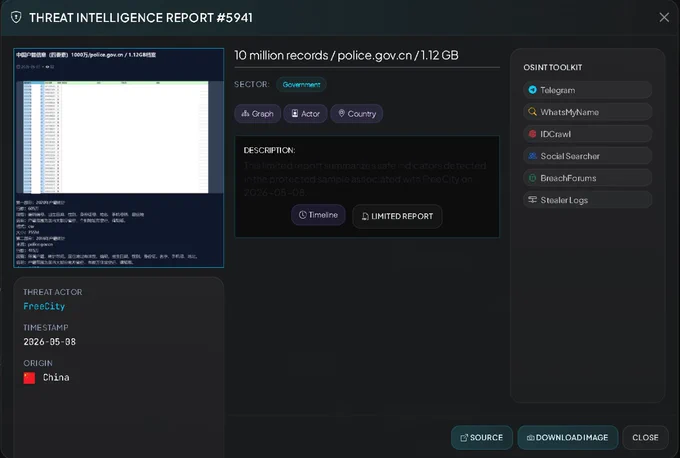Close the report with the X icon
The image size is (680, 458).
click(x=664, y=17)
